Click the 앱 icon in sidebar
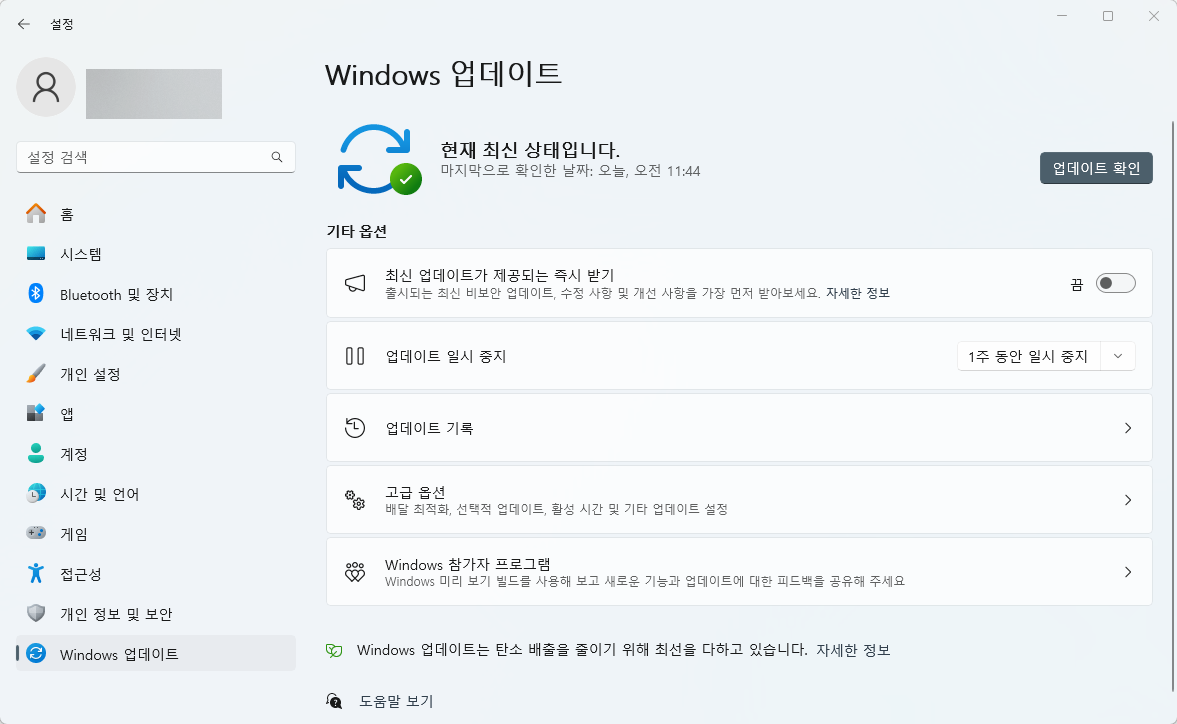 pos(36,413)
